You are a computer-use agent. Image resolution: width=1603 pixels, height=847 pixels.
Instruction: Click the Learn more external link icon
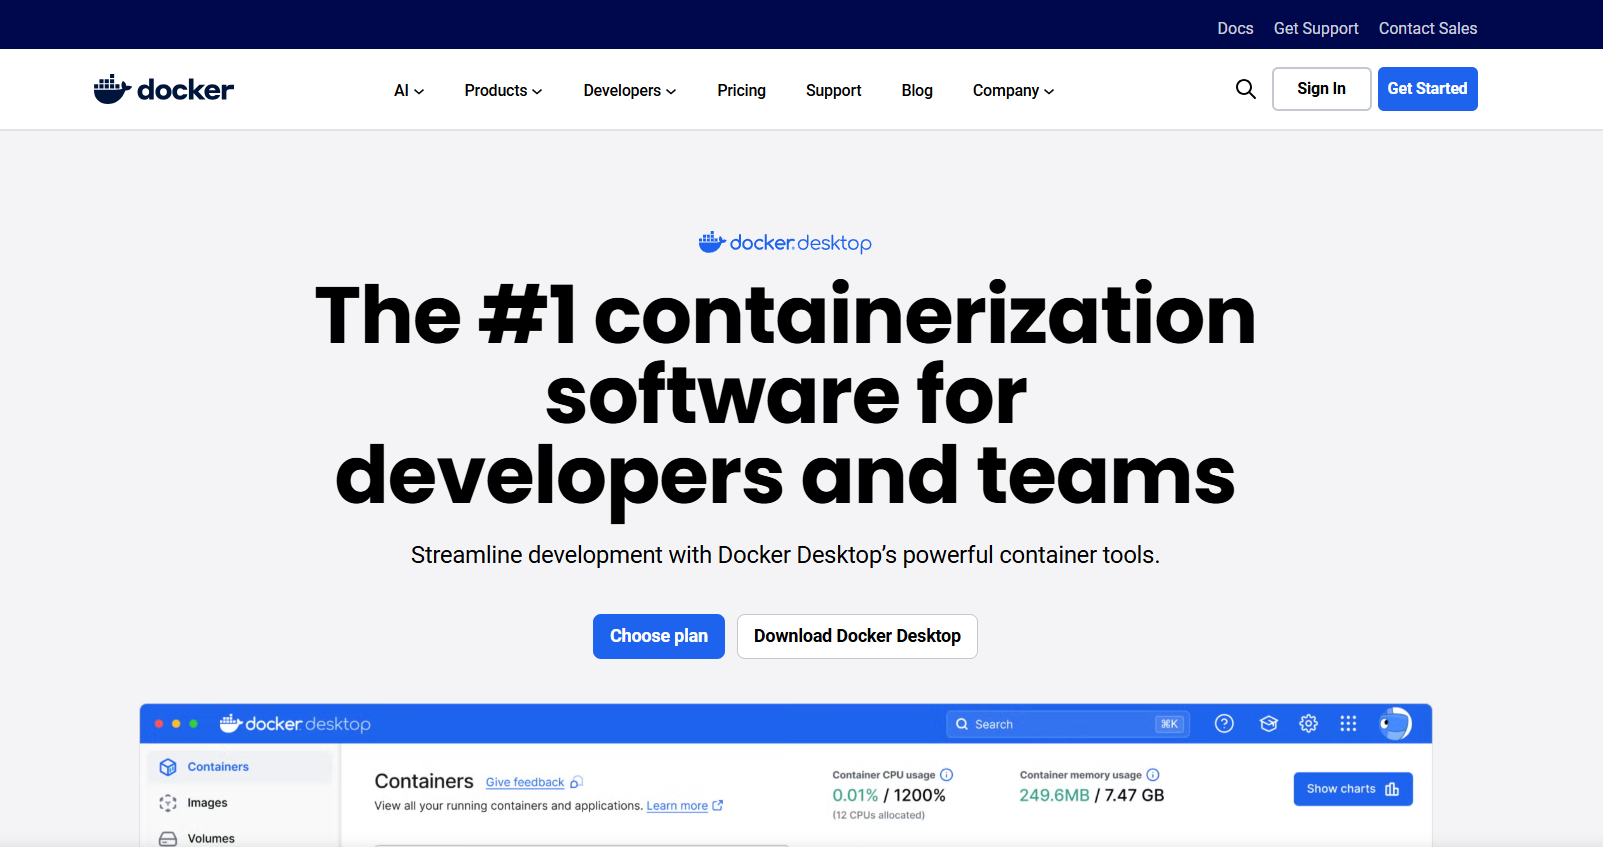[x=718, y=805]
